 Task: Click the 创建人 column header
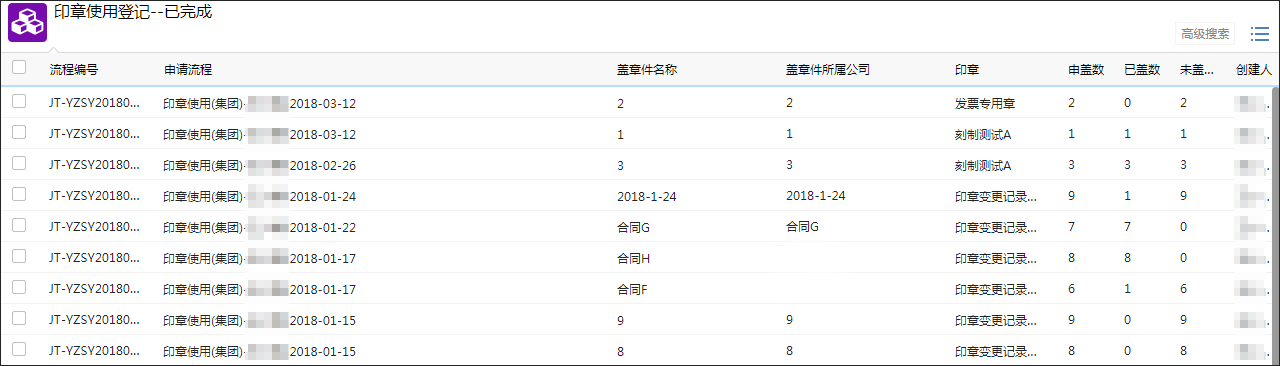coord(1253,70)
